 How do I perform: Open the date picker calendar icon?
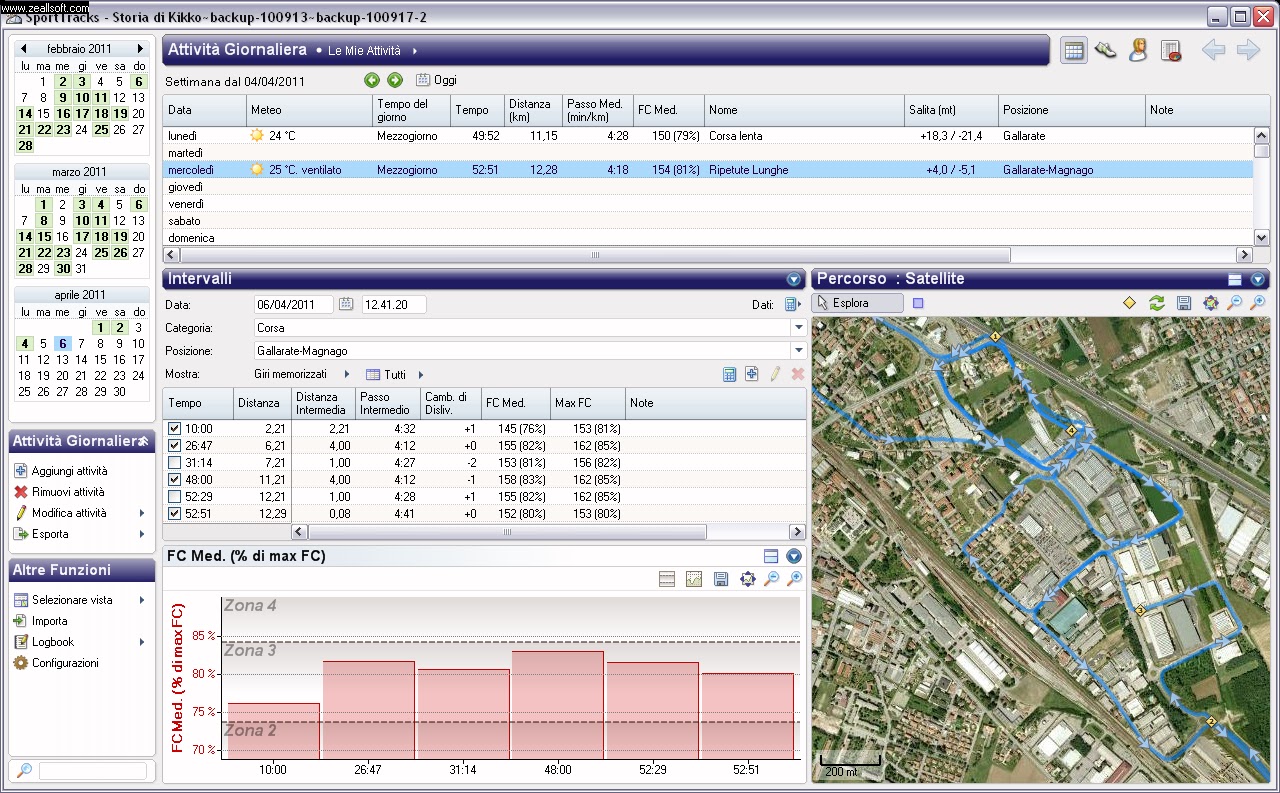[x=346, y=304]
